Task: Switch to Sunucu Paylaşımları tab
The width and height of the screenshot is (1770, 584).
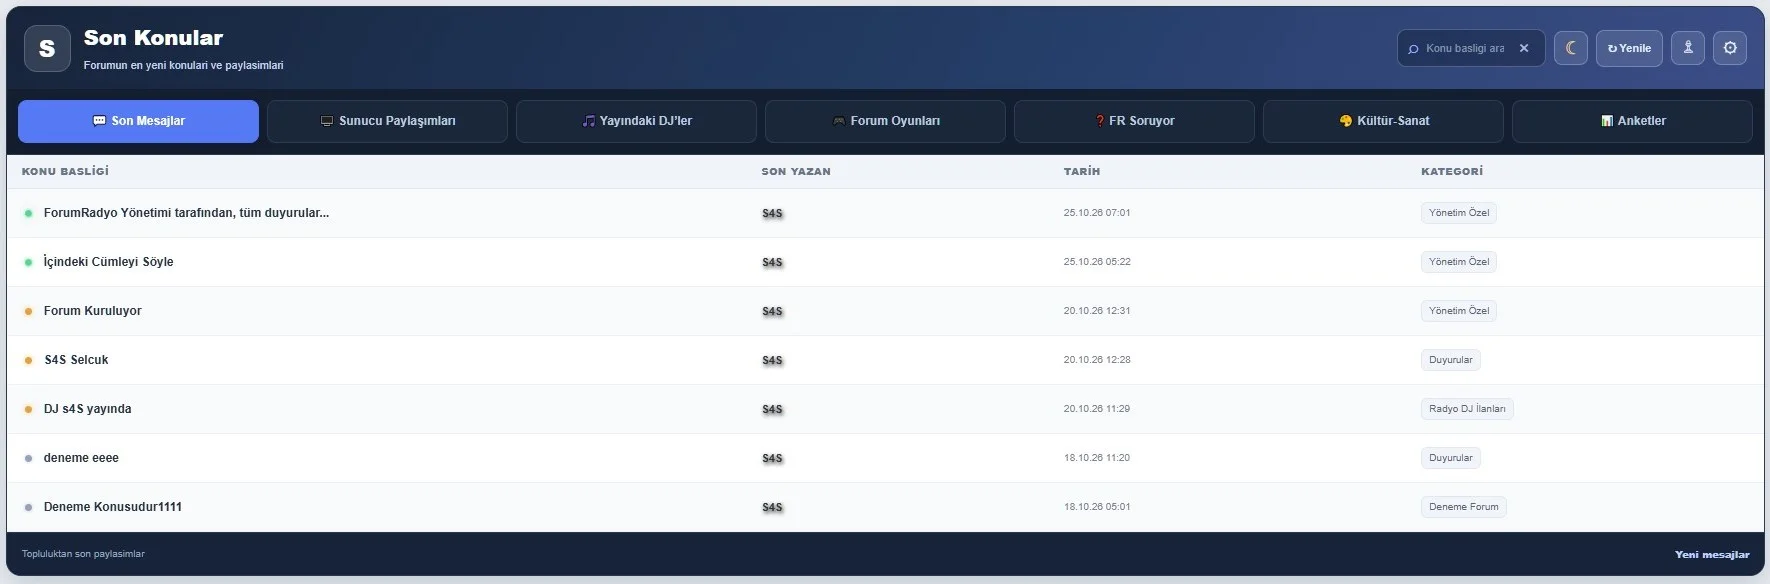Action: click(x=387, y=121)
